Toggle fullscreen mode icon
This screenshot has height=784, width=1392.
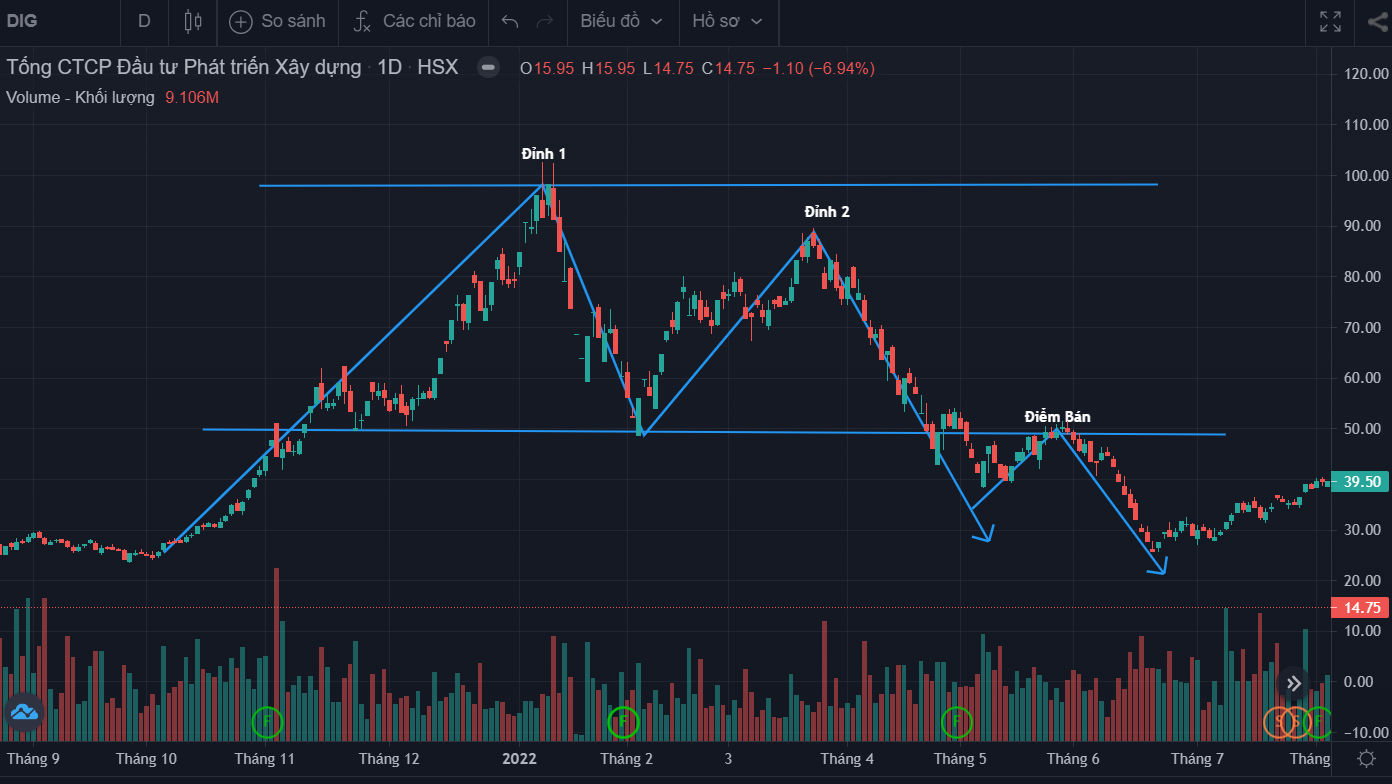(x=1330, y=21)
